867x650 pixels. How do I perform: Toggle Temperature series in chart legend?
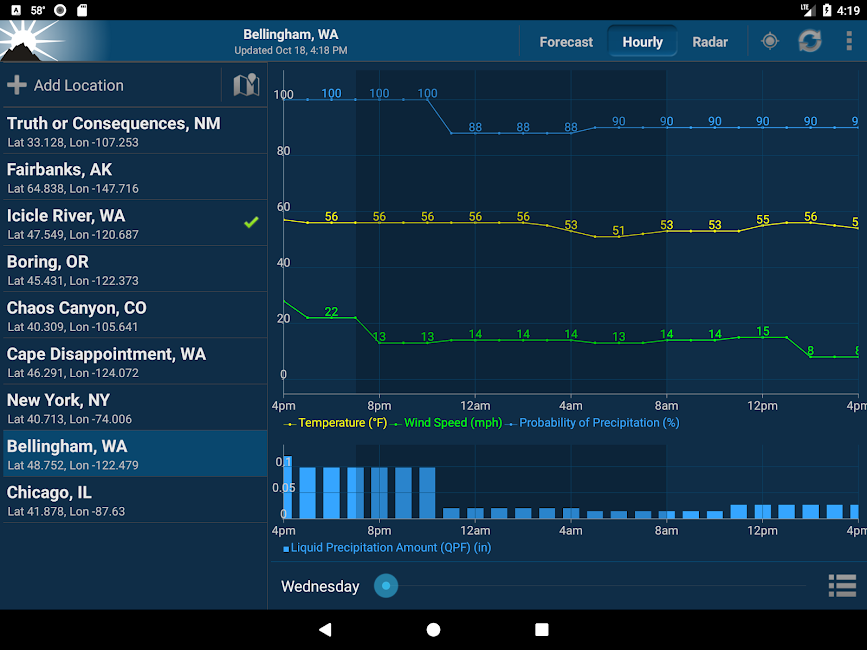pyautogui.click(x=335, y=423)
